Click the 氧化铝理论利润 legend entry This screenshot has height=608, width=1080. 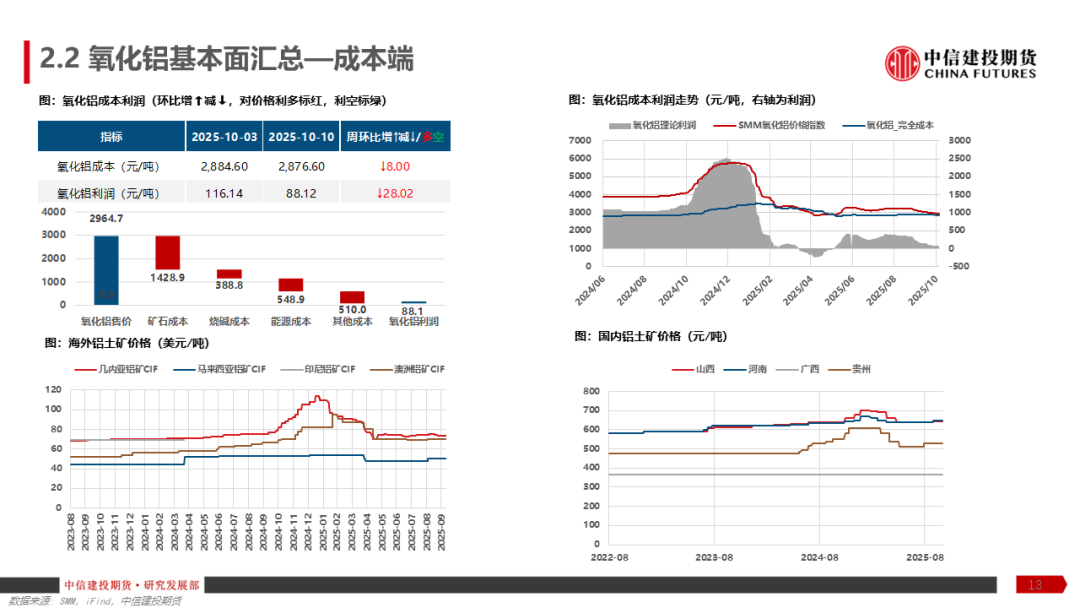(x=653, y=125)
